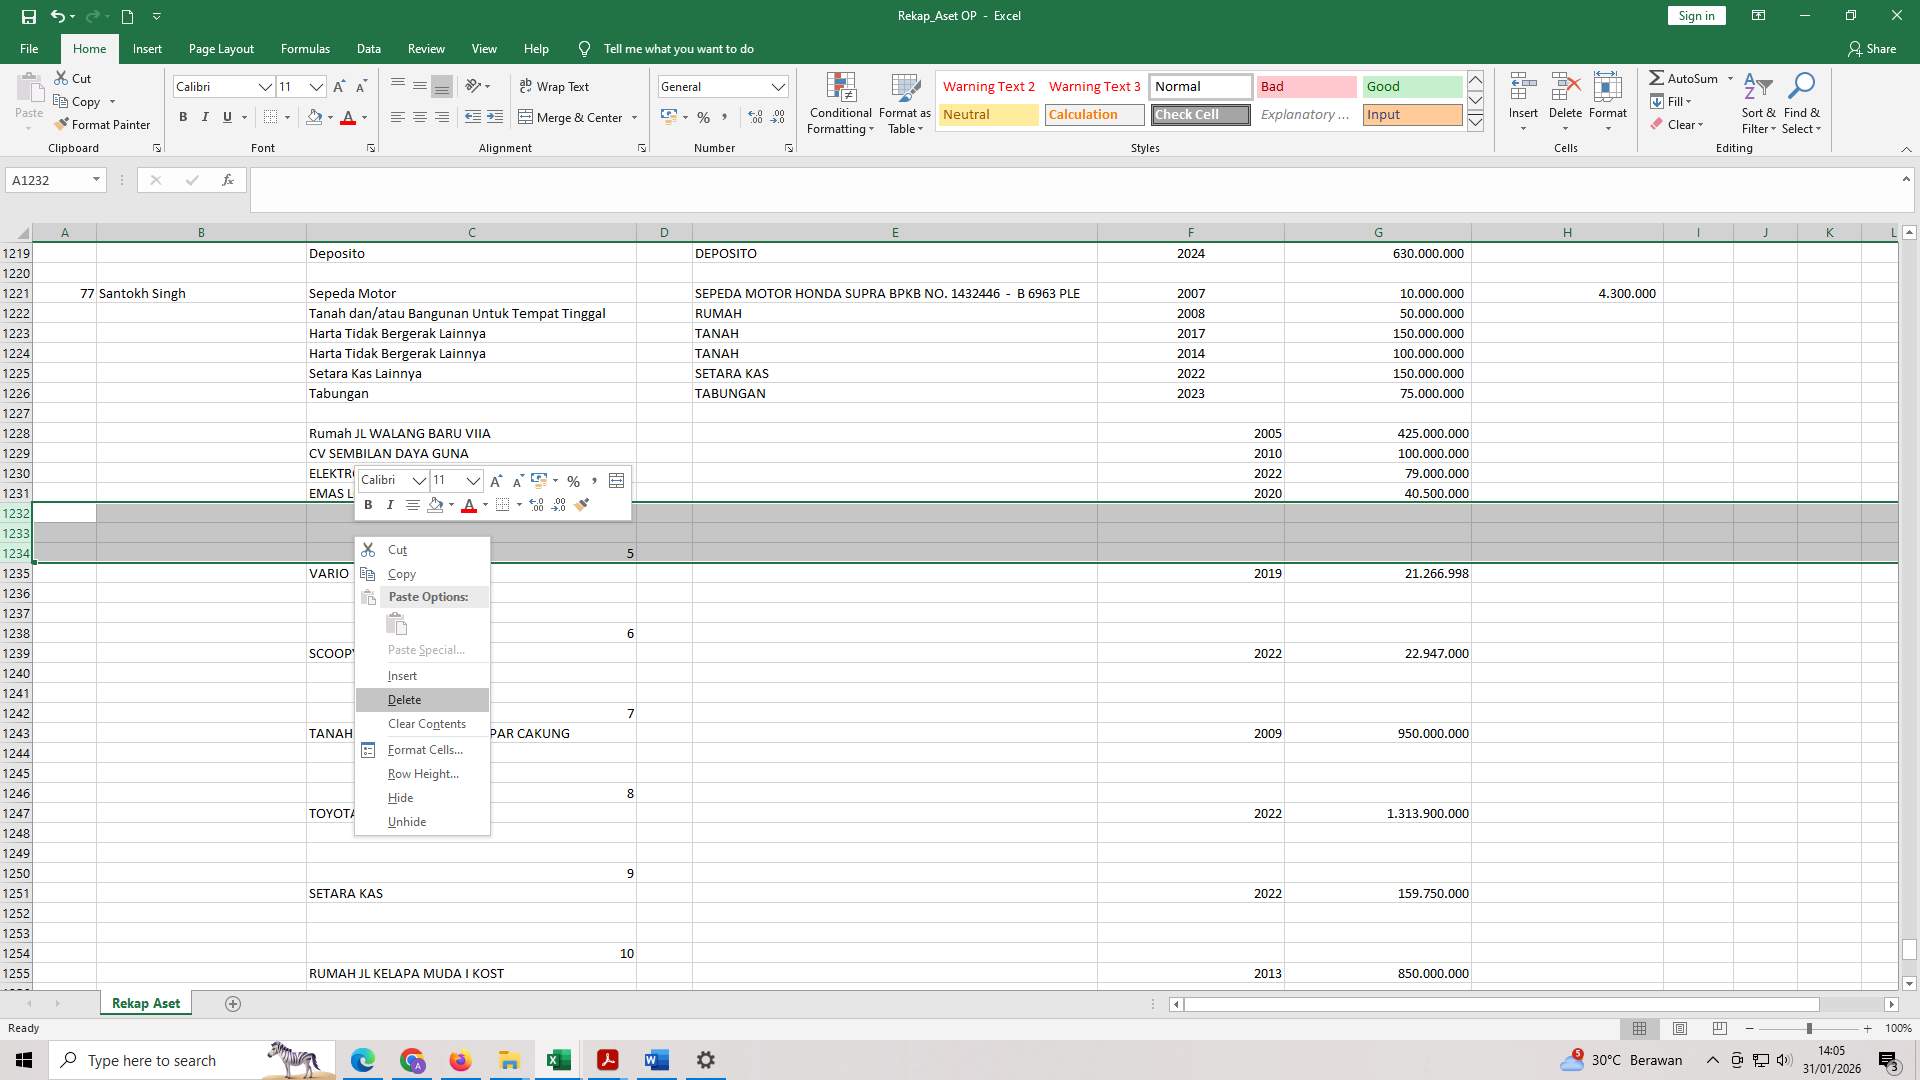Viewport: 1920px width, 1080px height.
Task: Select the Format Painter tool
Action: click(103, 124)
